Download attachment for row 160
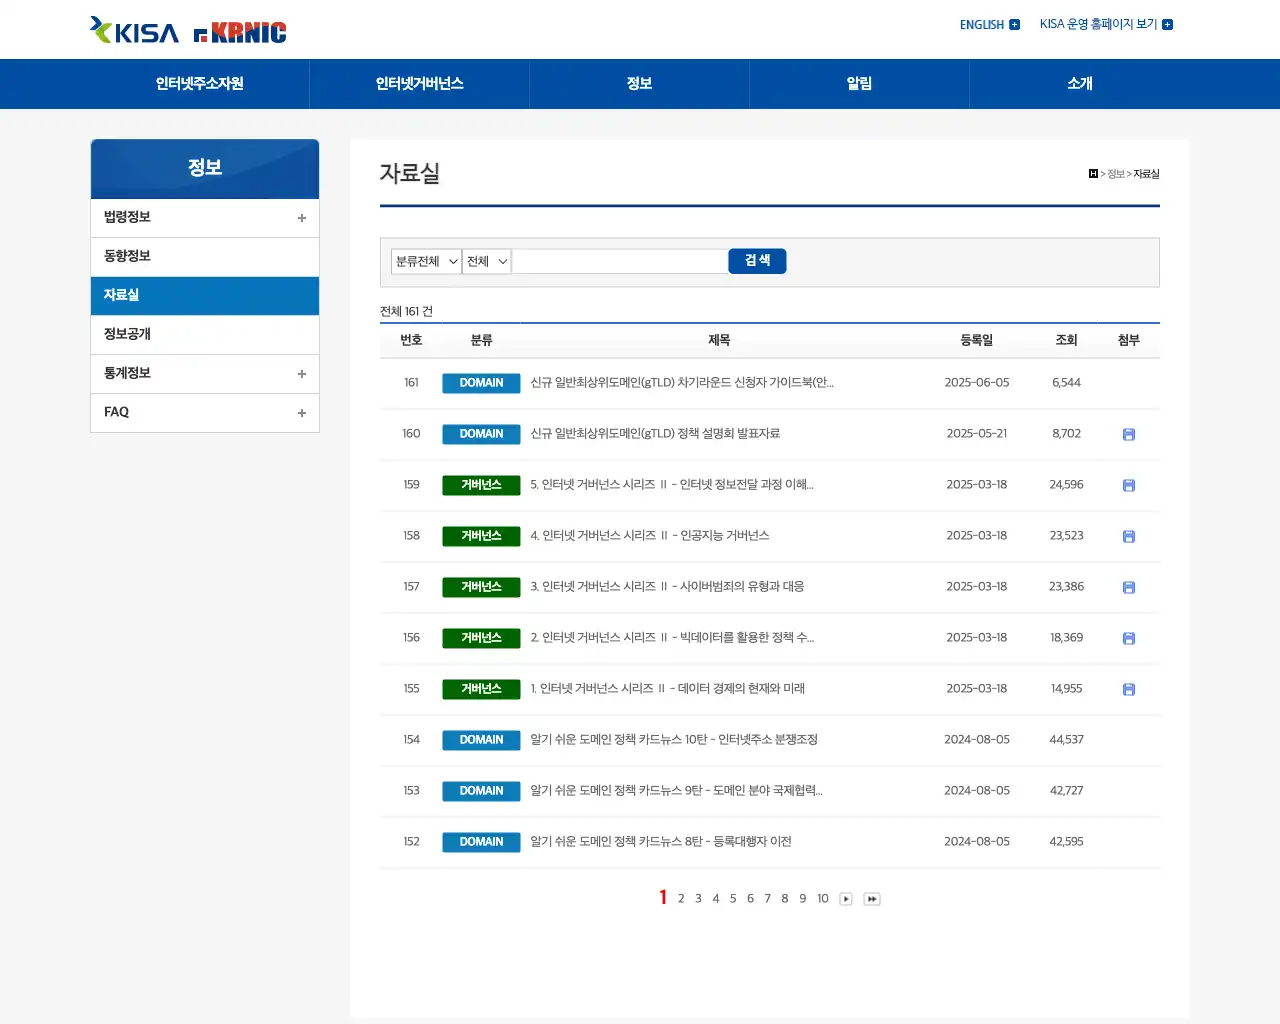Viewport: 1280px width, 1024px height. pyautogui.click(x=1129, y=434)
